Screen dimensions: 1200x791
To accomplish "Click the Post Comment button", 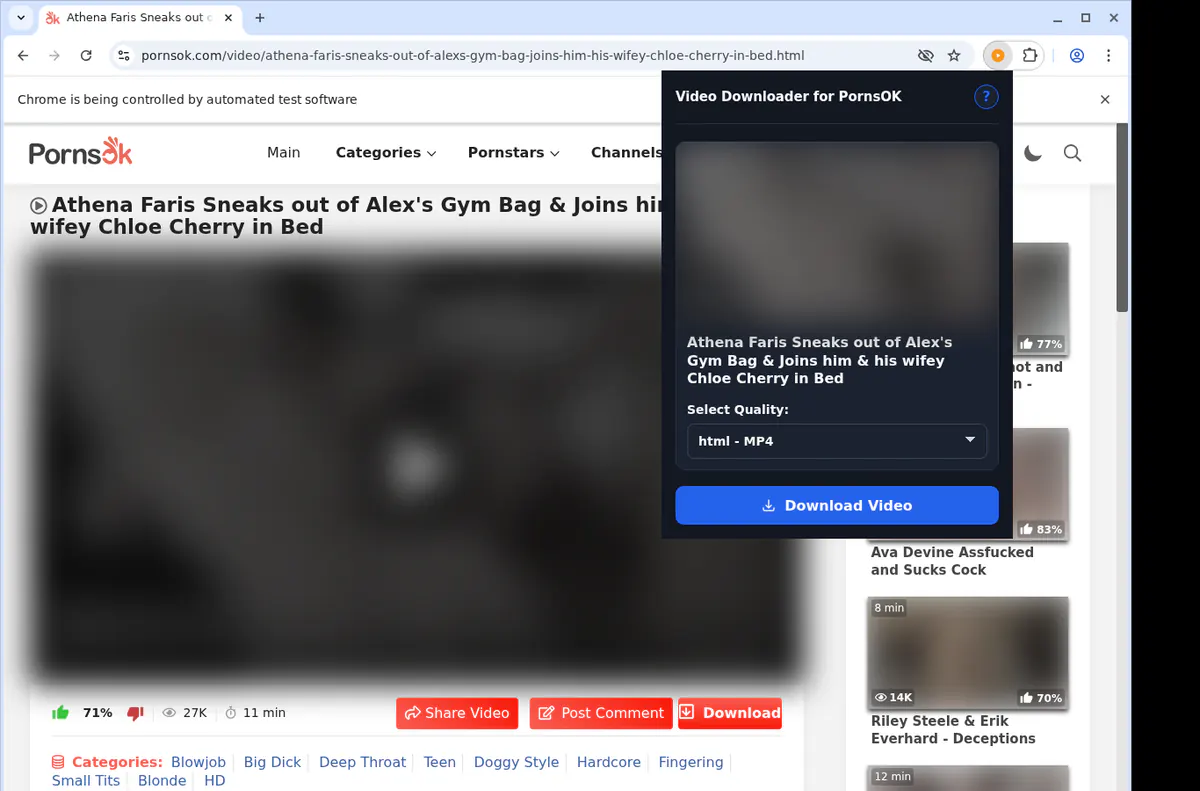I will click(x=601, y=713).
